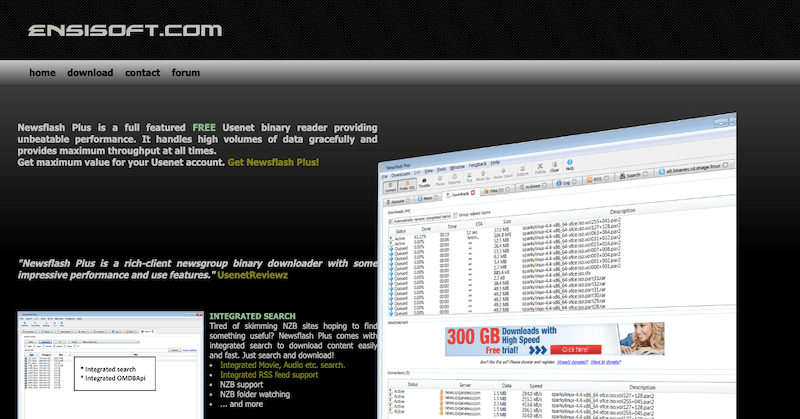800x419 pixels.
Task: Open Window menu in Newsflash screenshot
Action: (x=457, y=167)
